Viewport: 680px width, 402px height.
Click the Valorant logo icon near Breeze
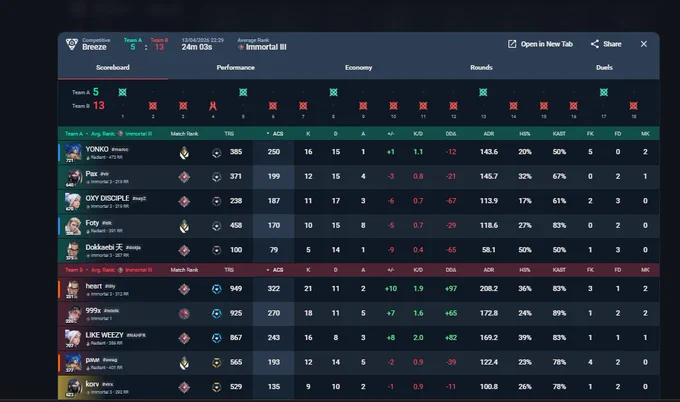pyautogui.click(x=72, y=44)
